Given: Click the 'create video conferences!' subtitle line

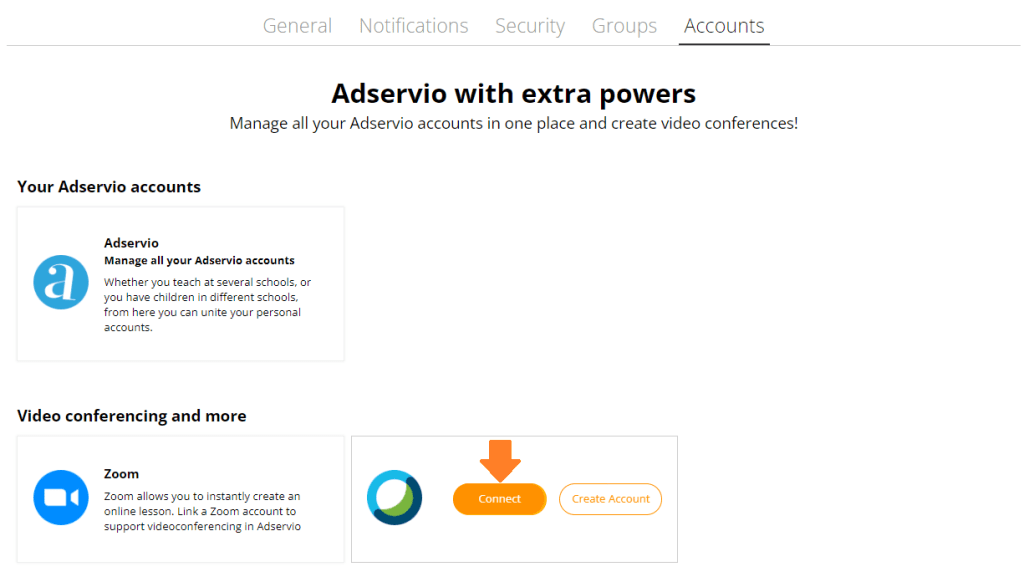Looking at the screenshot, I should (513, 123).
